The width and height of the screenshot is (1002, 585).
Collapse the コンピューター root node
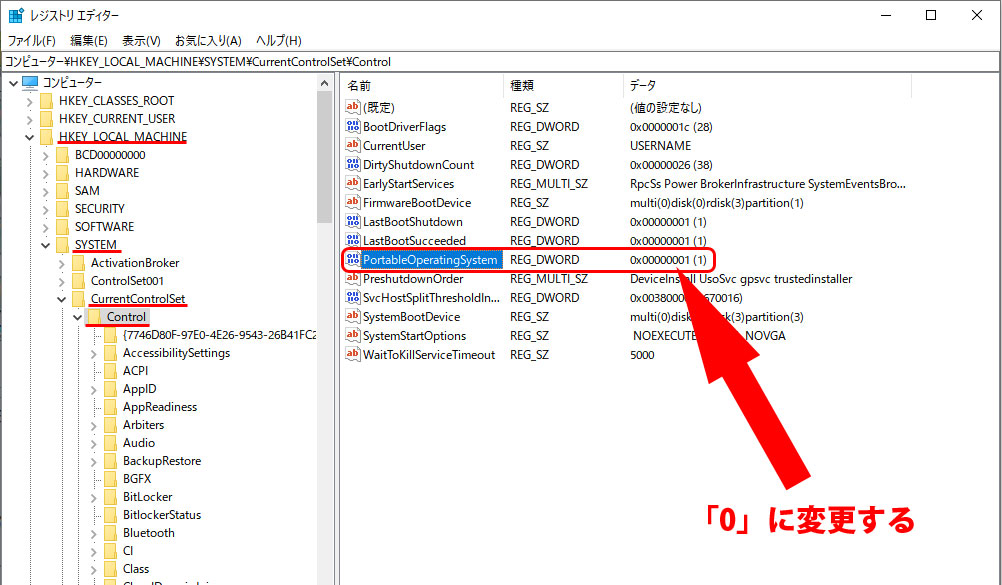coord(13,83)
